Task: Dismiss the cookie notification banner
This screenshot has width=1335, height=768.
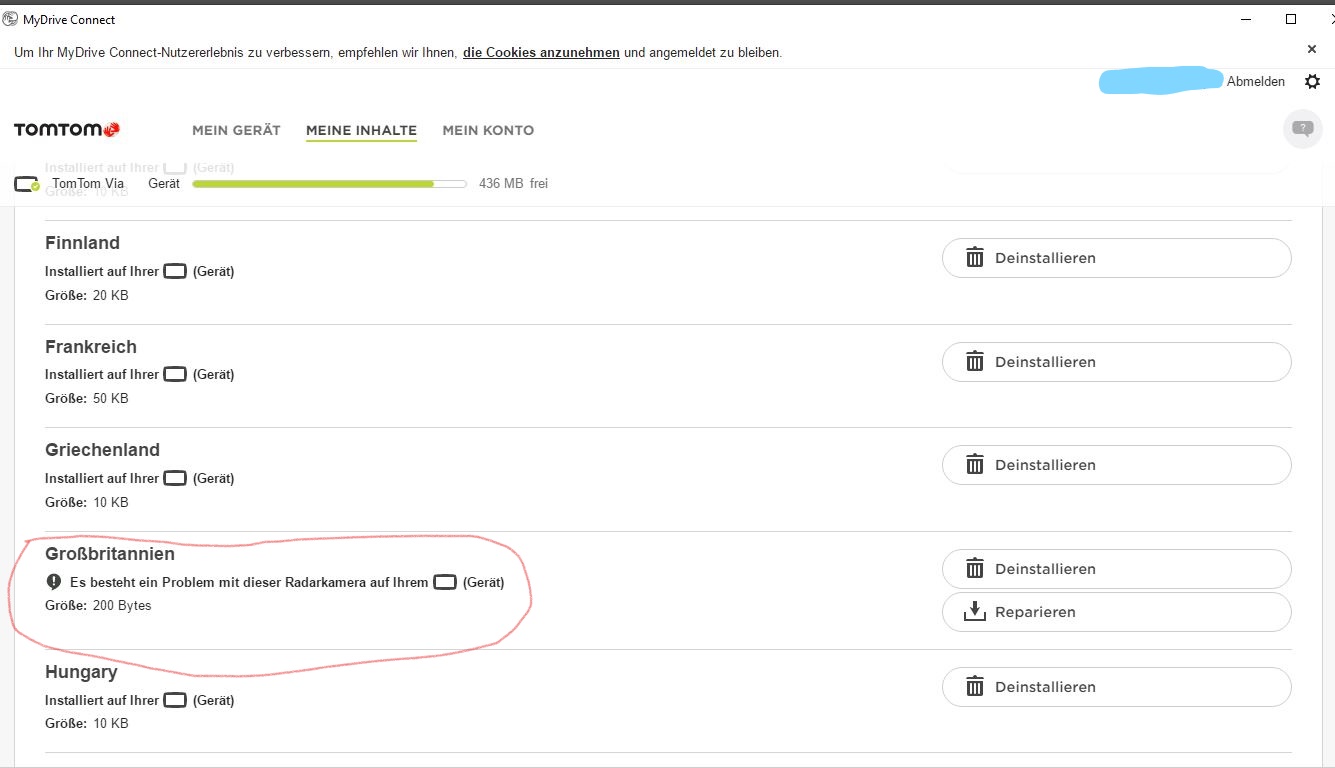Action: pyautogui.click(x=1312, y=49)
